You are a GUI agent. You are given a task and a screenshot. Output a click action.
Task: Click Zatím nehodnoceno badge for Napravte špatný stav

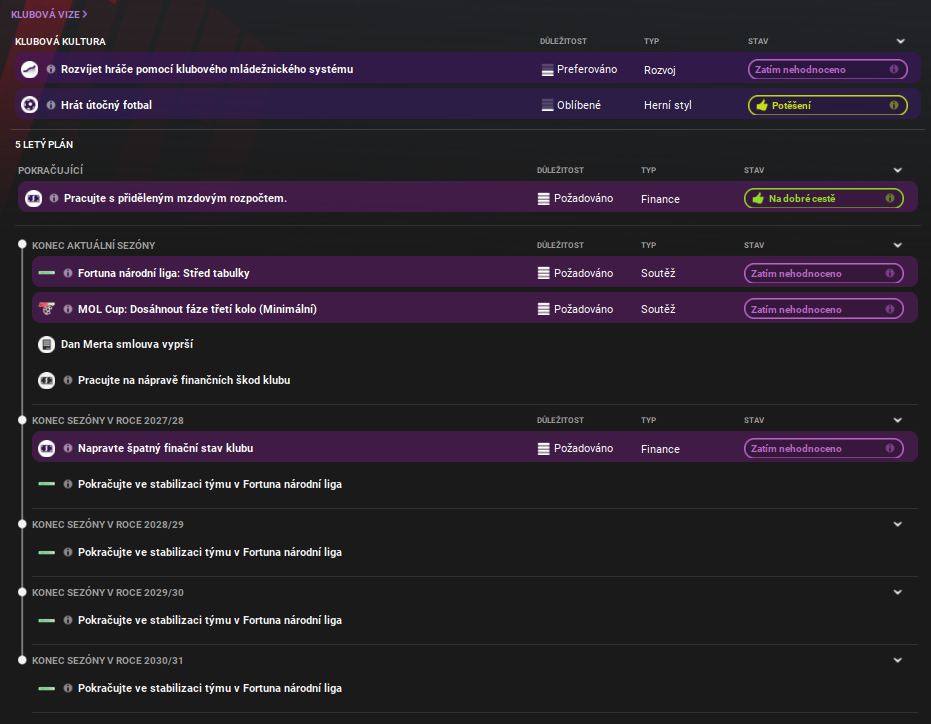[824, 448]
